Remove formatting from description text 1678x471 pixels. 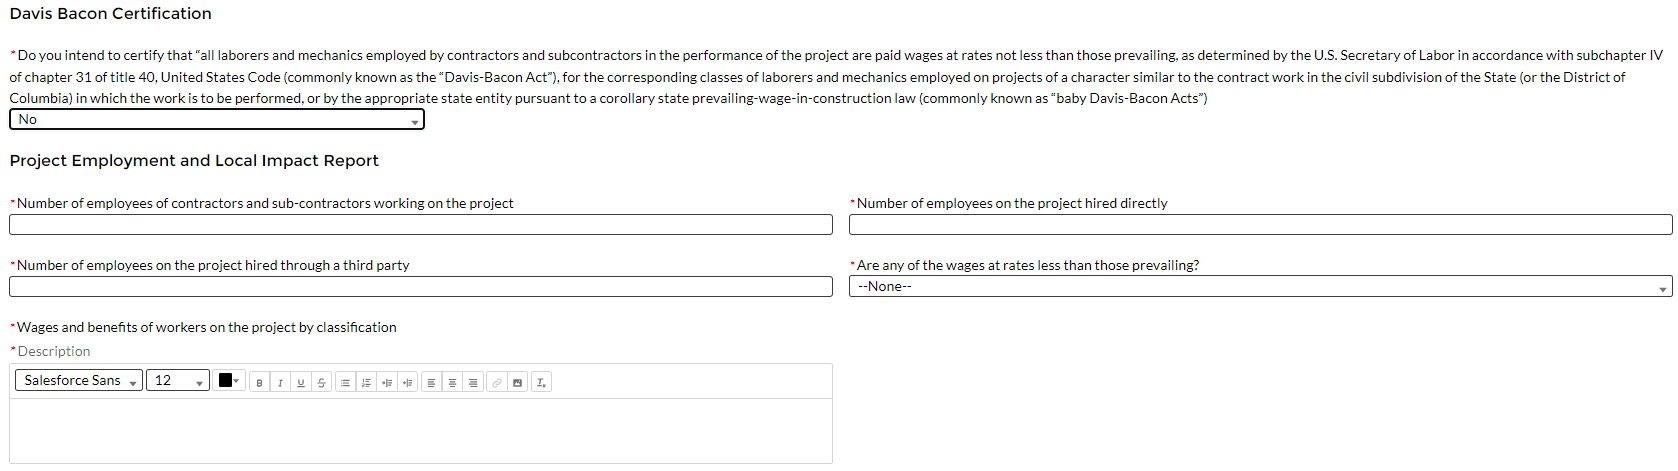point(541,383)
